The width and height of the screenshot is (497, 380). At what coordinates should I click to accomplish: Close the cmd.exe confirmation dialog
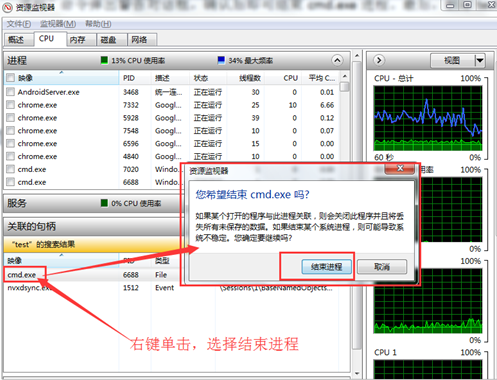[x=400, y=169]
